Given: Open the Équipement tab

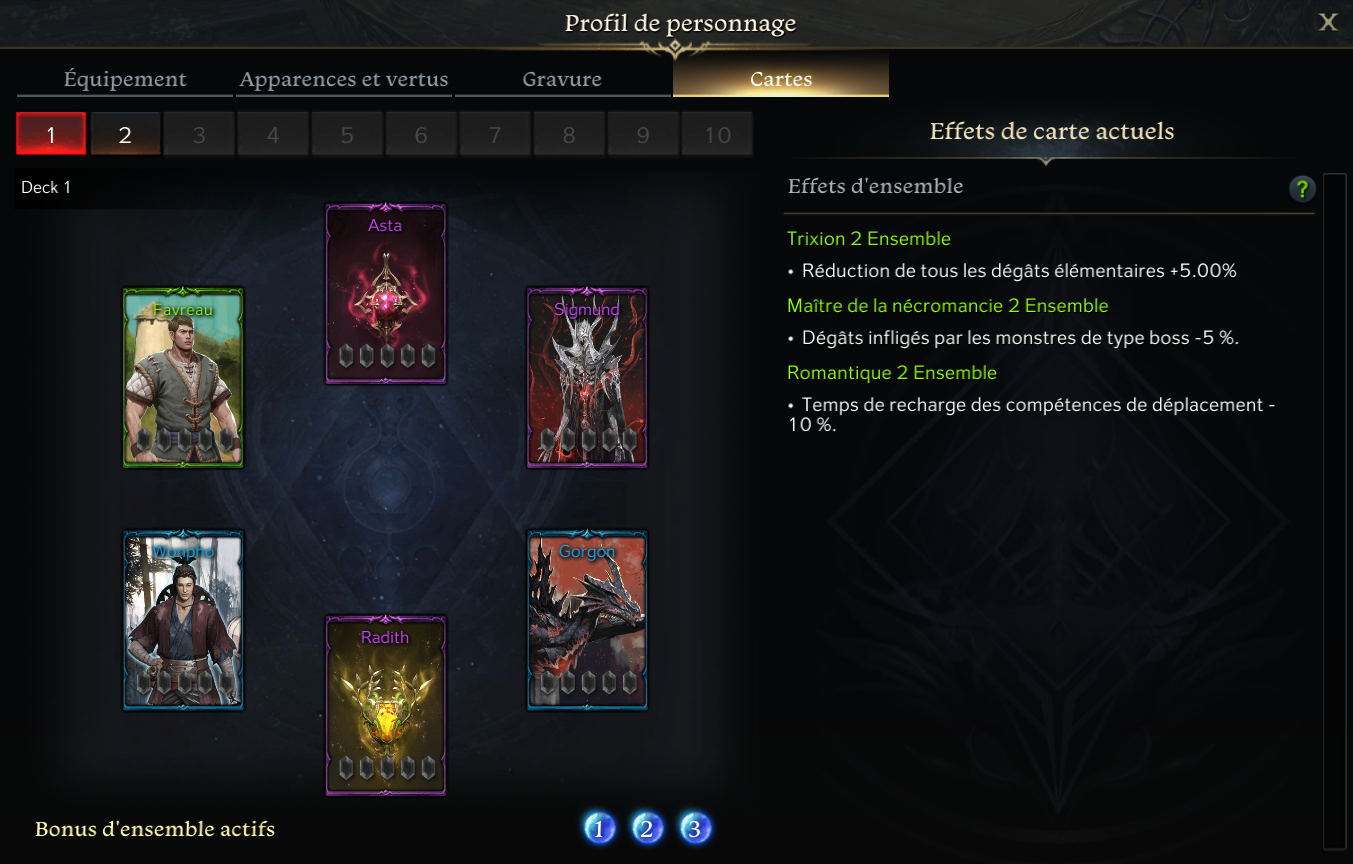Looking at the screenshot, I should click(125, 79).
